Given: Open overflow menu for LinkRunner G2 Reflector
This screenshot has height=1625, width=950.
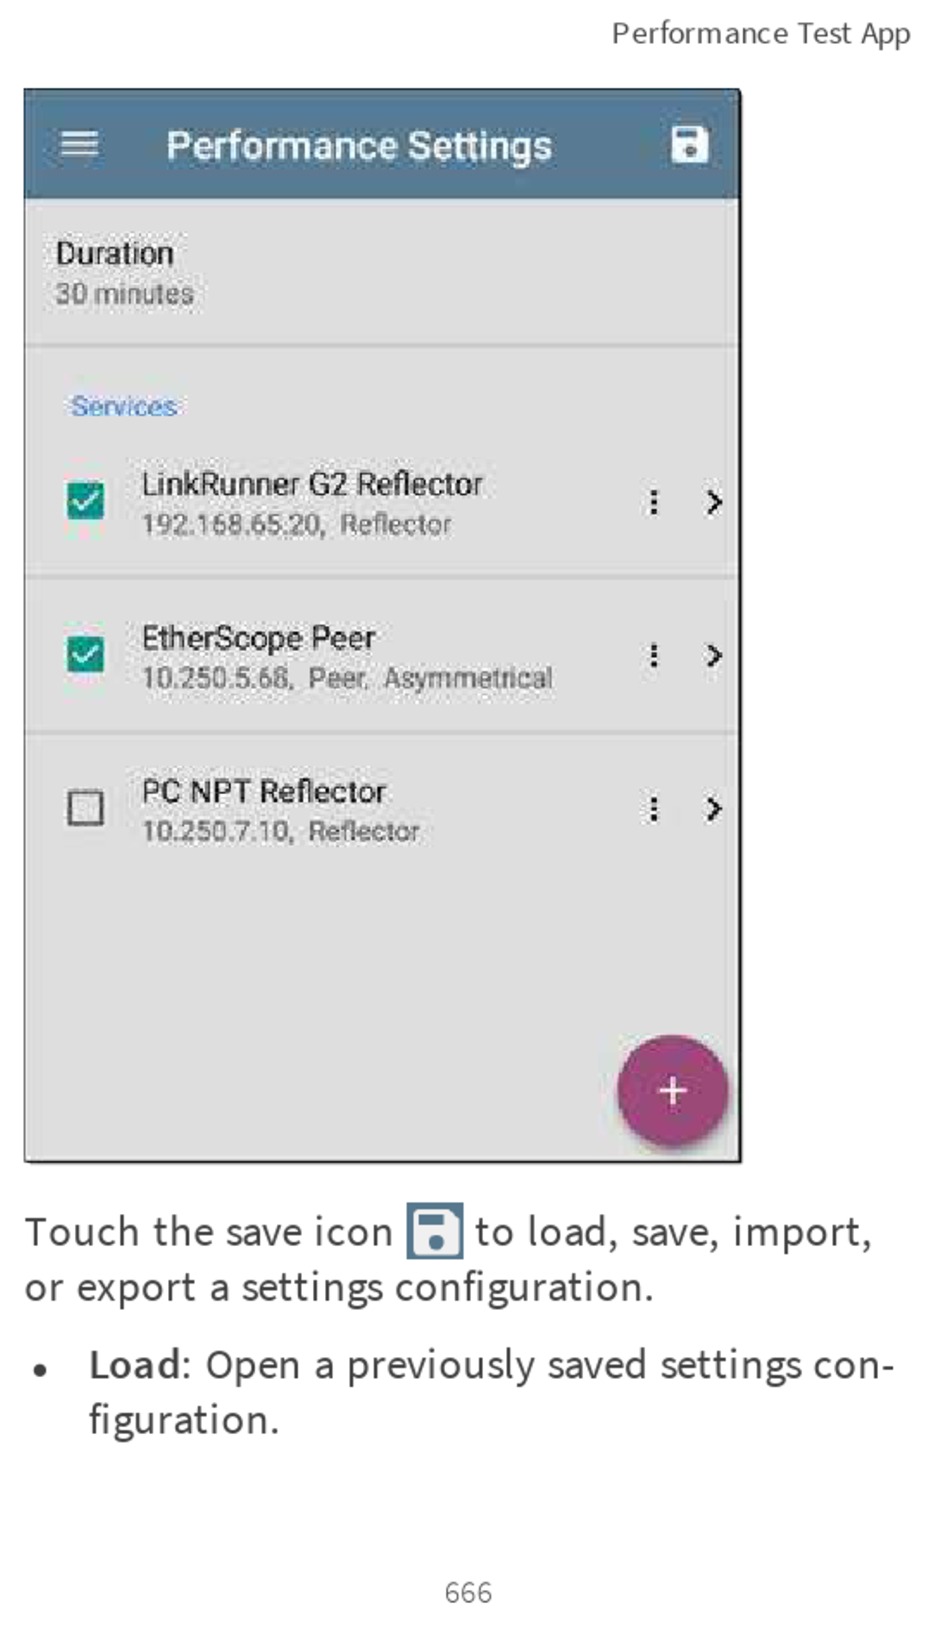Looking at the screenshot, I should (x=653, y=502).
